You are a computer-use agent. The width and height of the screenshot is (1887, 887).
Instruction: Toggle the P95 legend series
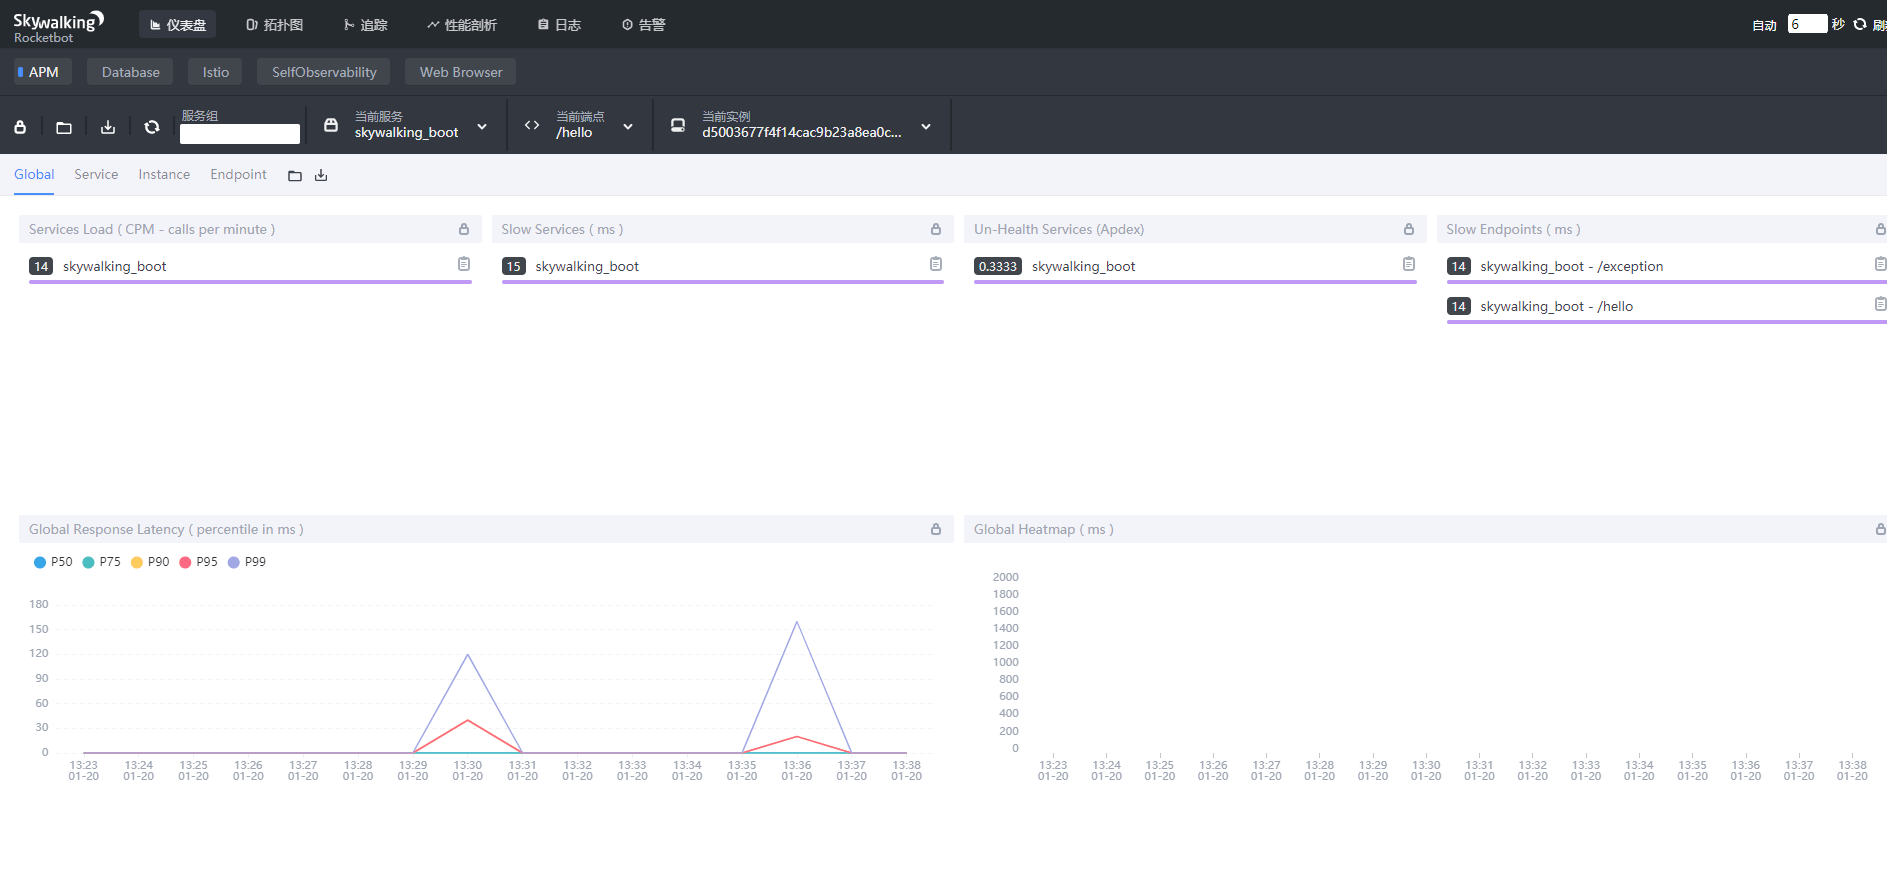tap(198, 562)
